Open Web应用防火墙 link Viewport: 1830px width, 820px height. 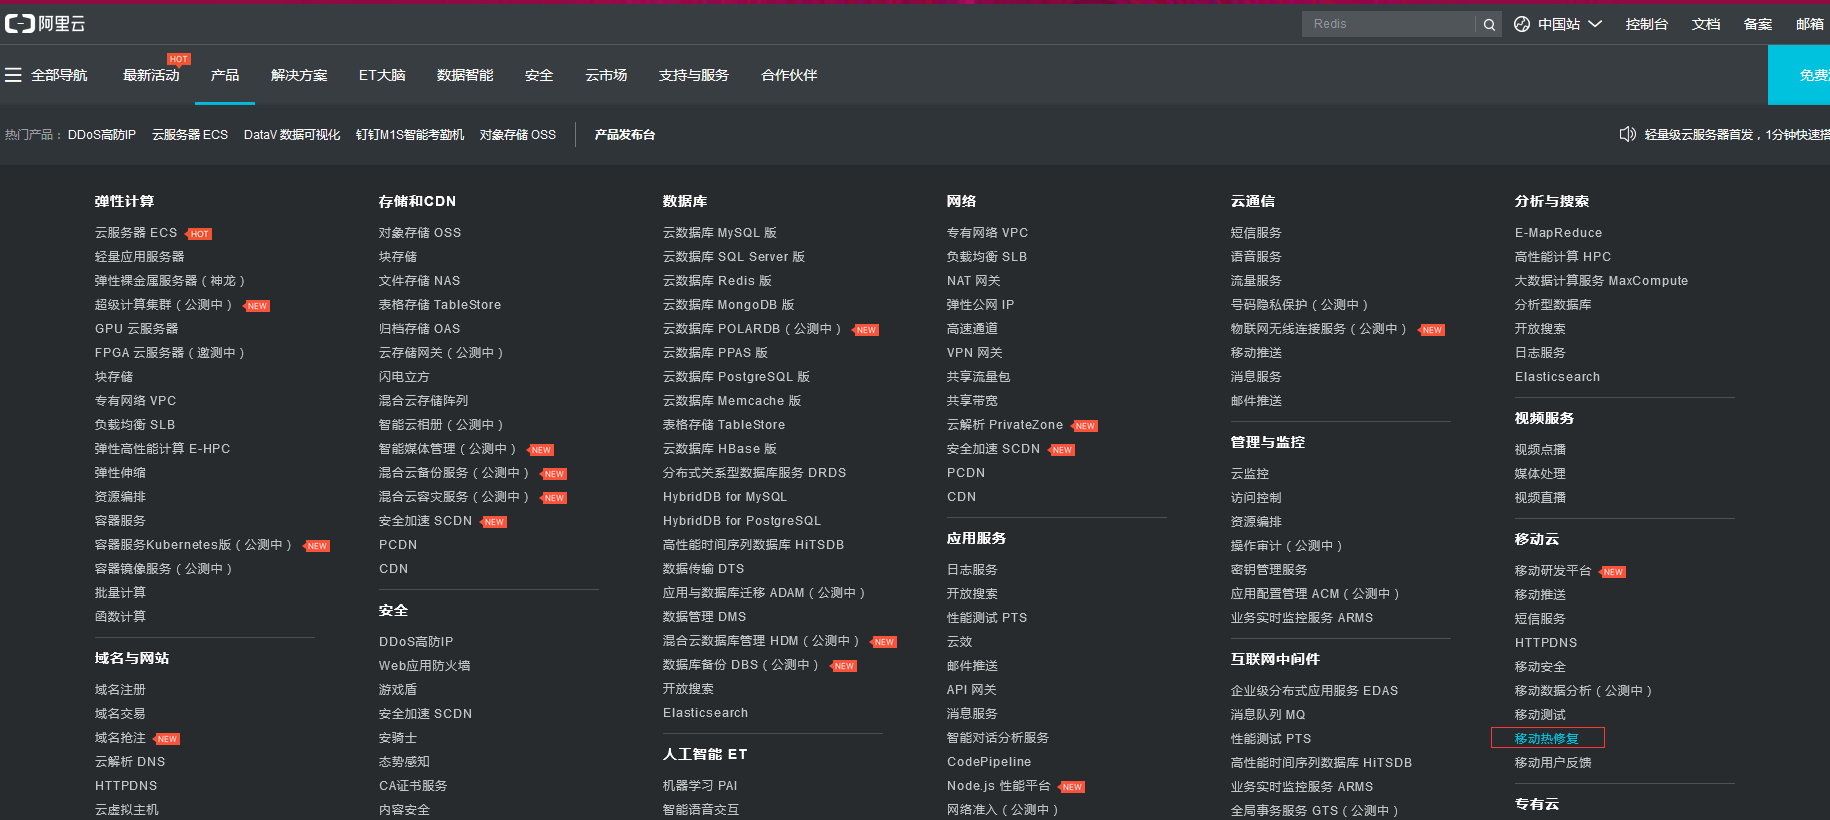425,666
